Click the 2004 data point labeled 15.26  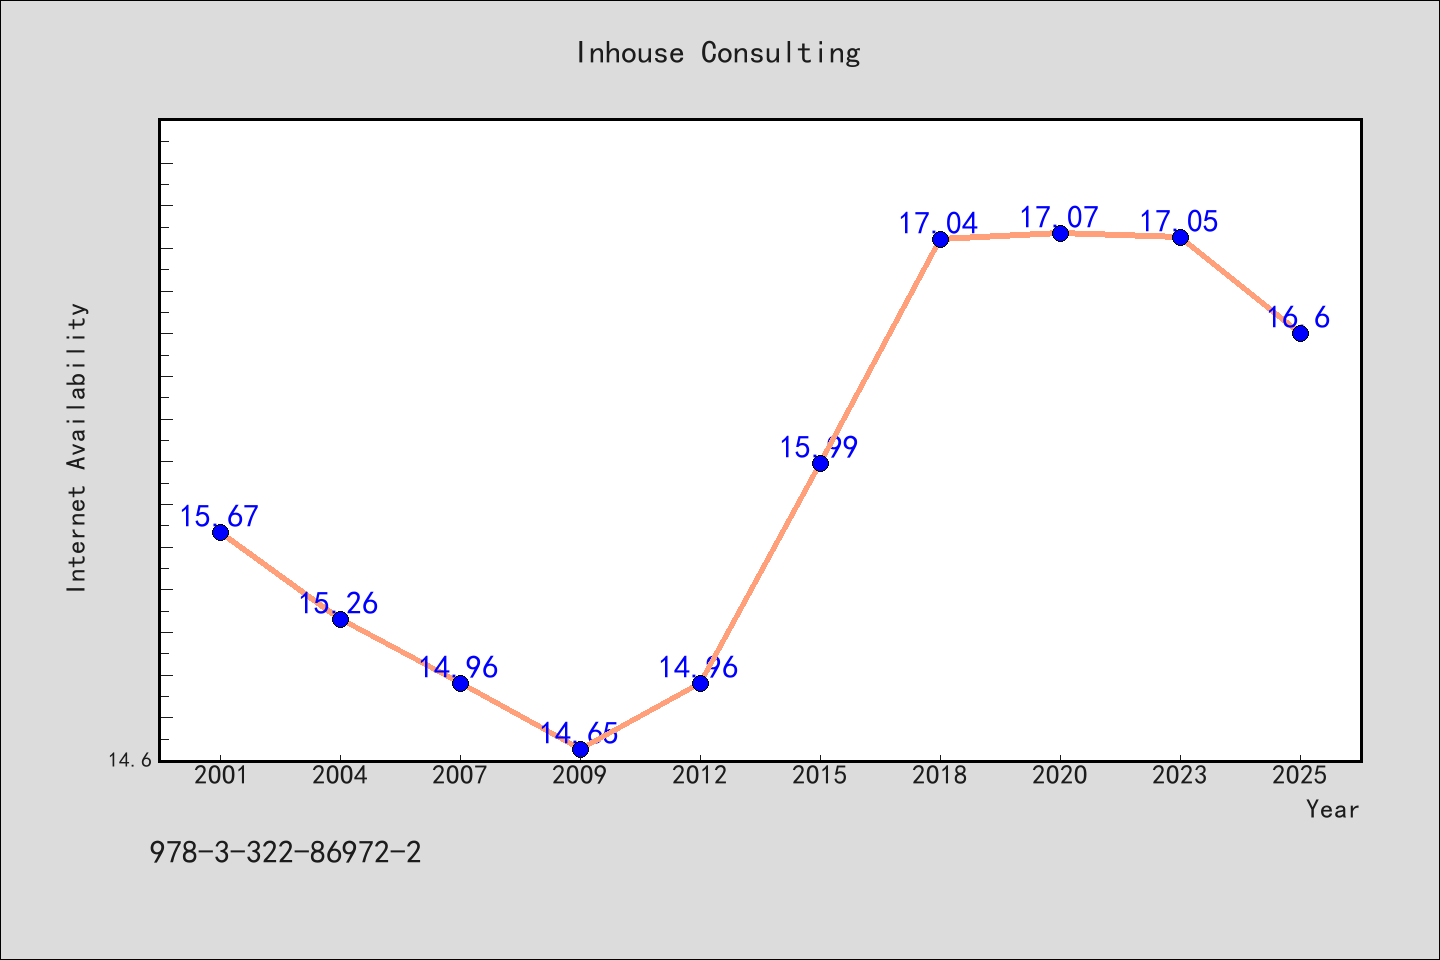340,619
